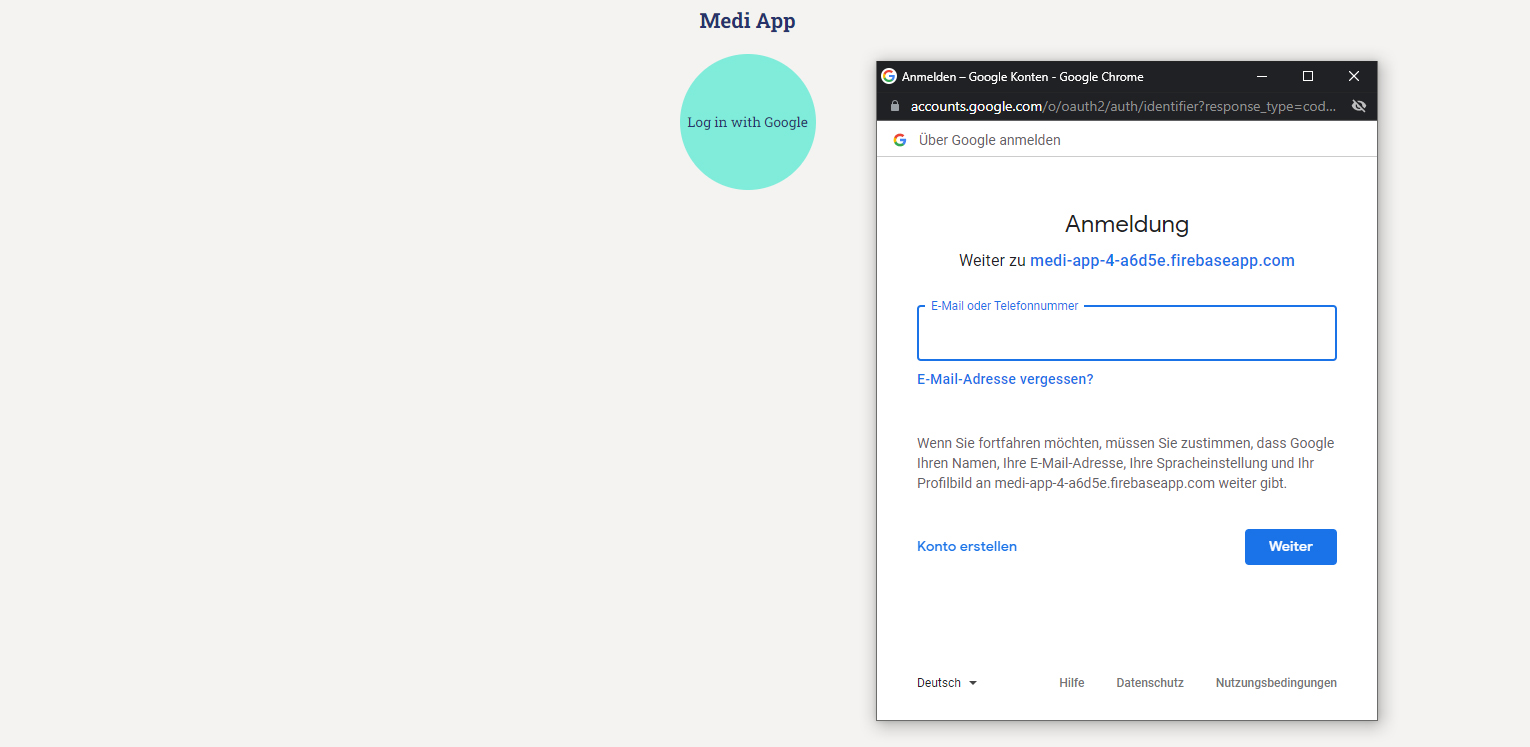The height and width of the screenshot is (747, 1530).
Task: Click the accounts.google.com URL in address bar
Action: 1124,106
